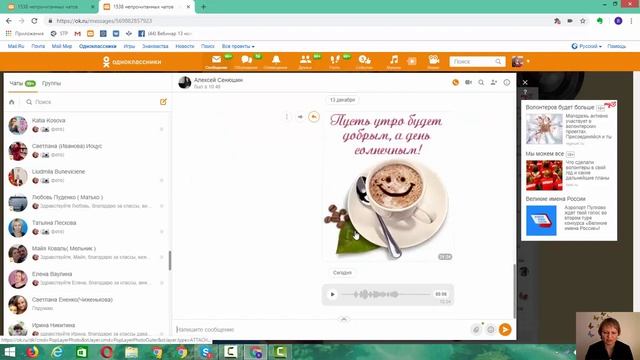
Task: Click the message input box
Action: point(320,329)
